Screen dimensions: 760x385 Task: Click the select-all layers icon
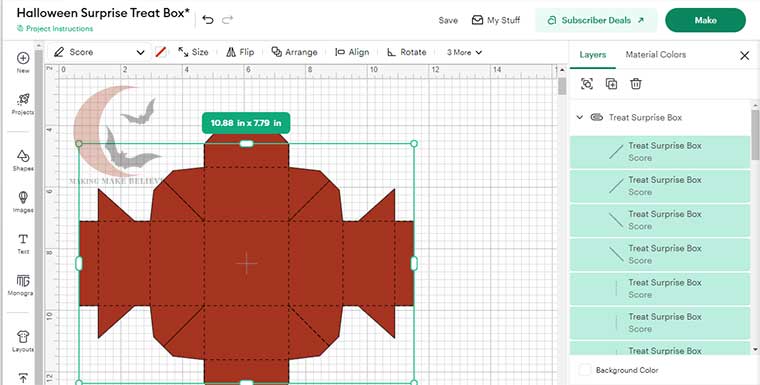[x=586, y=84]
